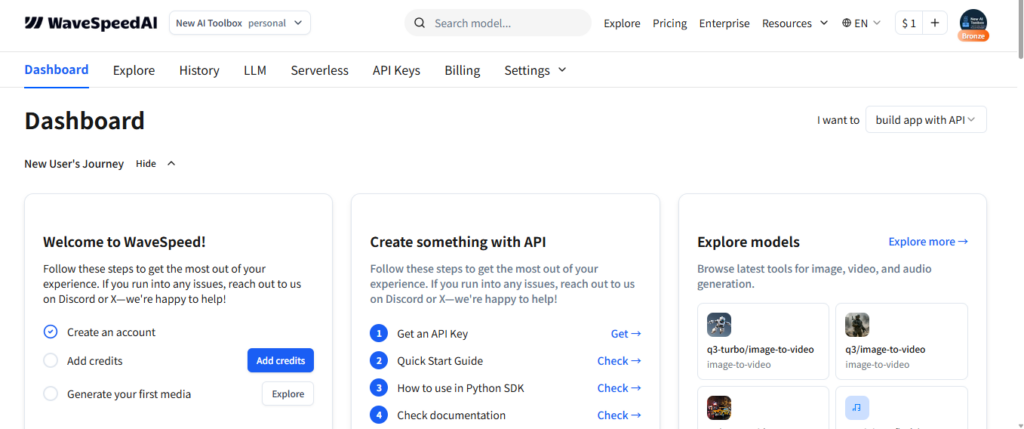Click the plus icon beside the $1 balance

[x=935, y=23]
